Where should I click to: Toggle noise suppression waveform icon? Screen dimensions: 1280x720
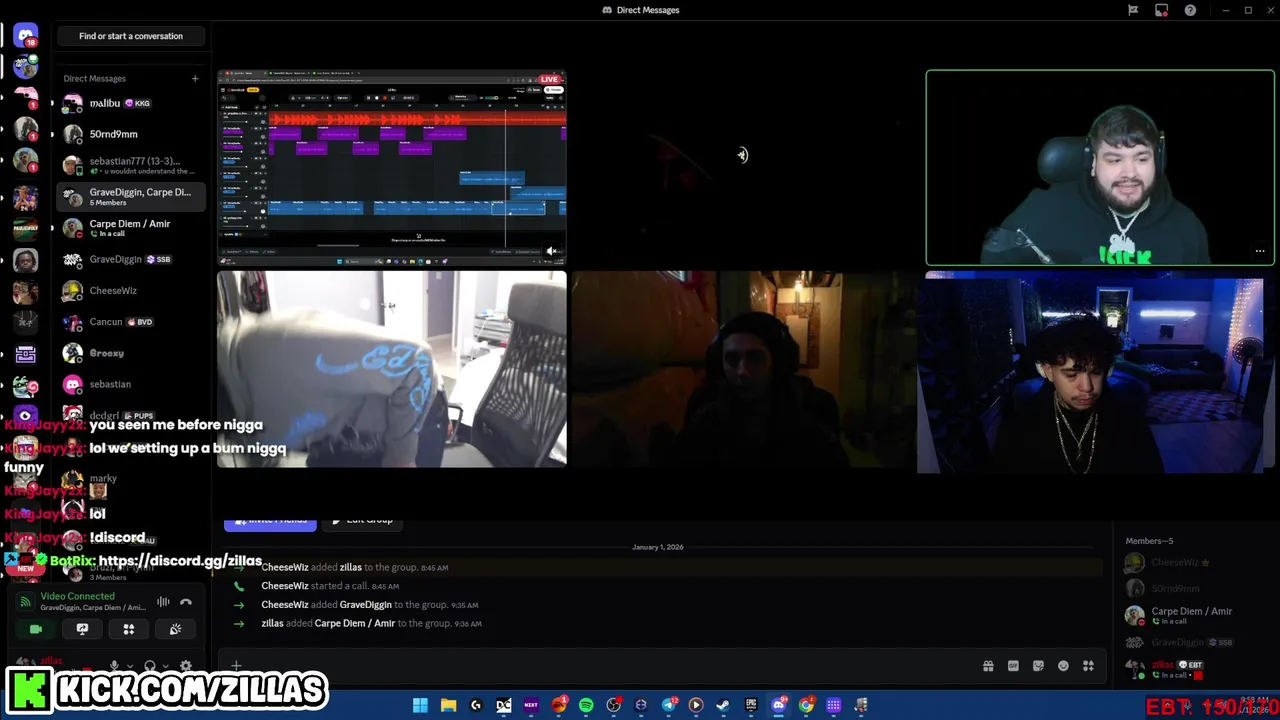point(163,602)
